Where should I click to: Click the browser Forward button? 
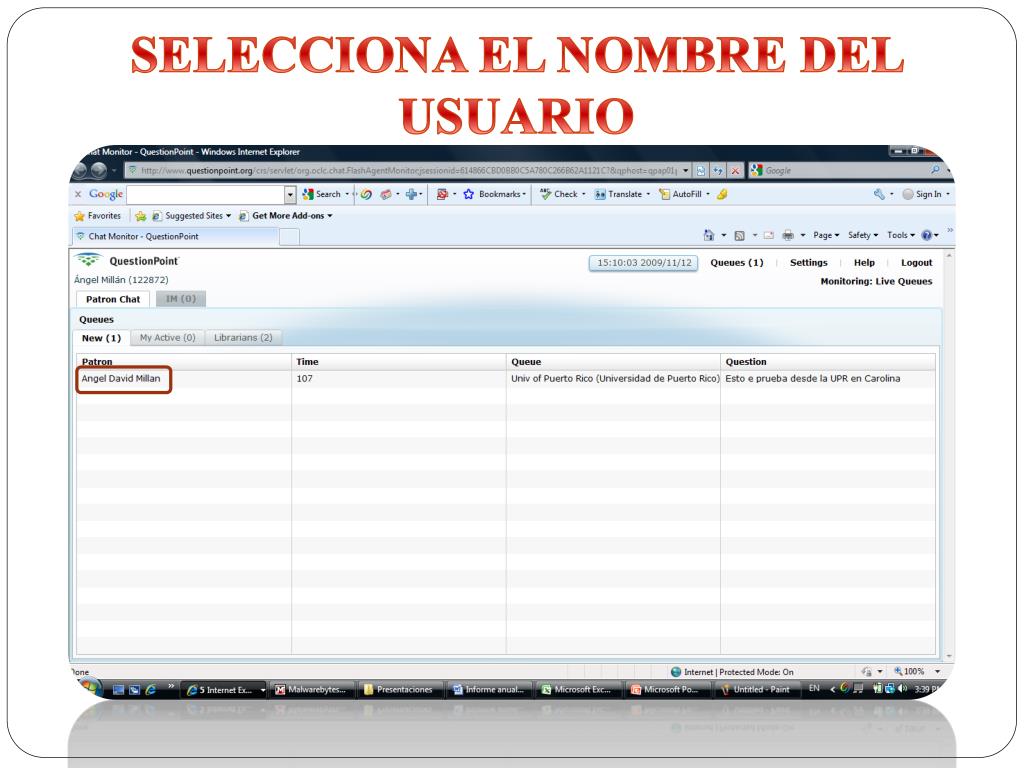pyautogui.click(x=99, y=170)
